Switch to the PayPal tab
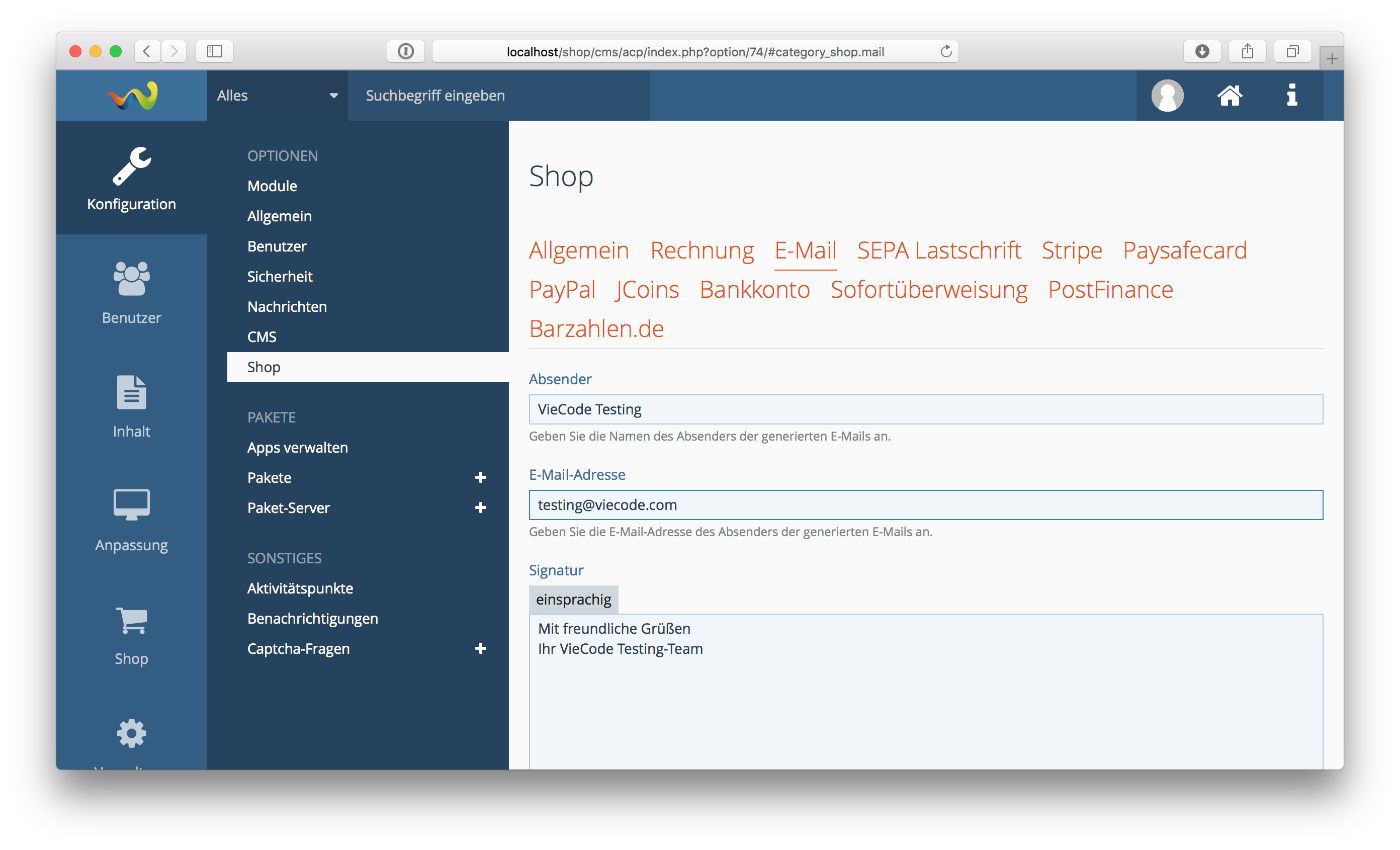The height and width of the screenshot is (850, 1400). click(562, 290)
